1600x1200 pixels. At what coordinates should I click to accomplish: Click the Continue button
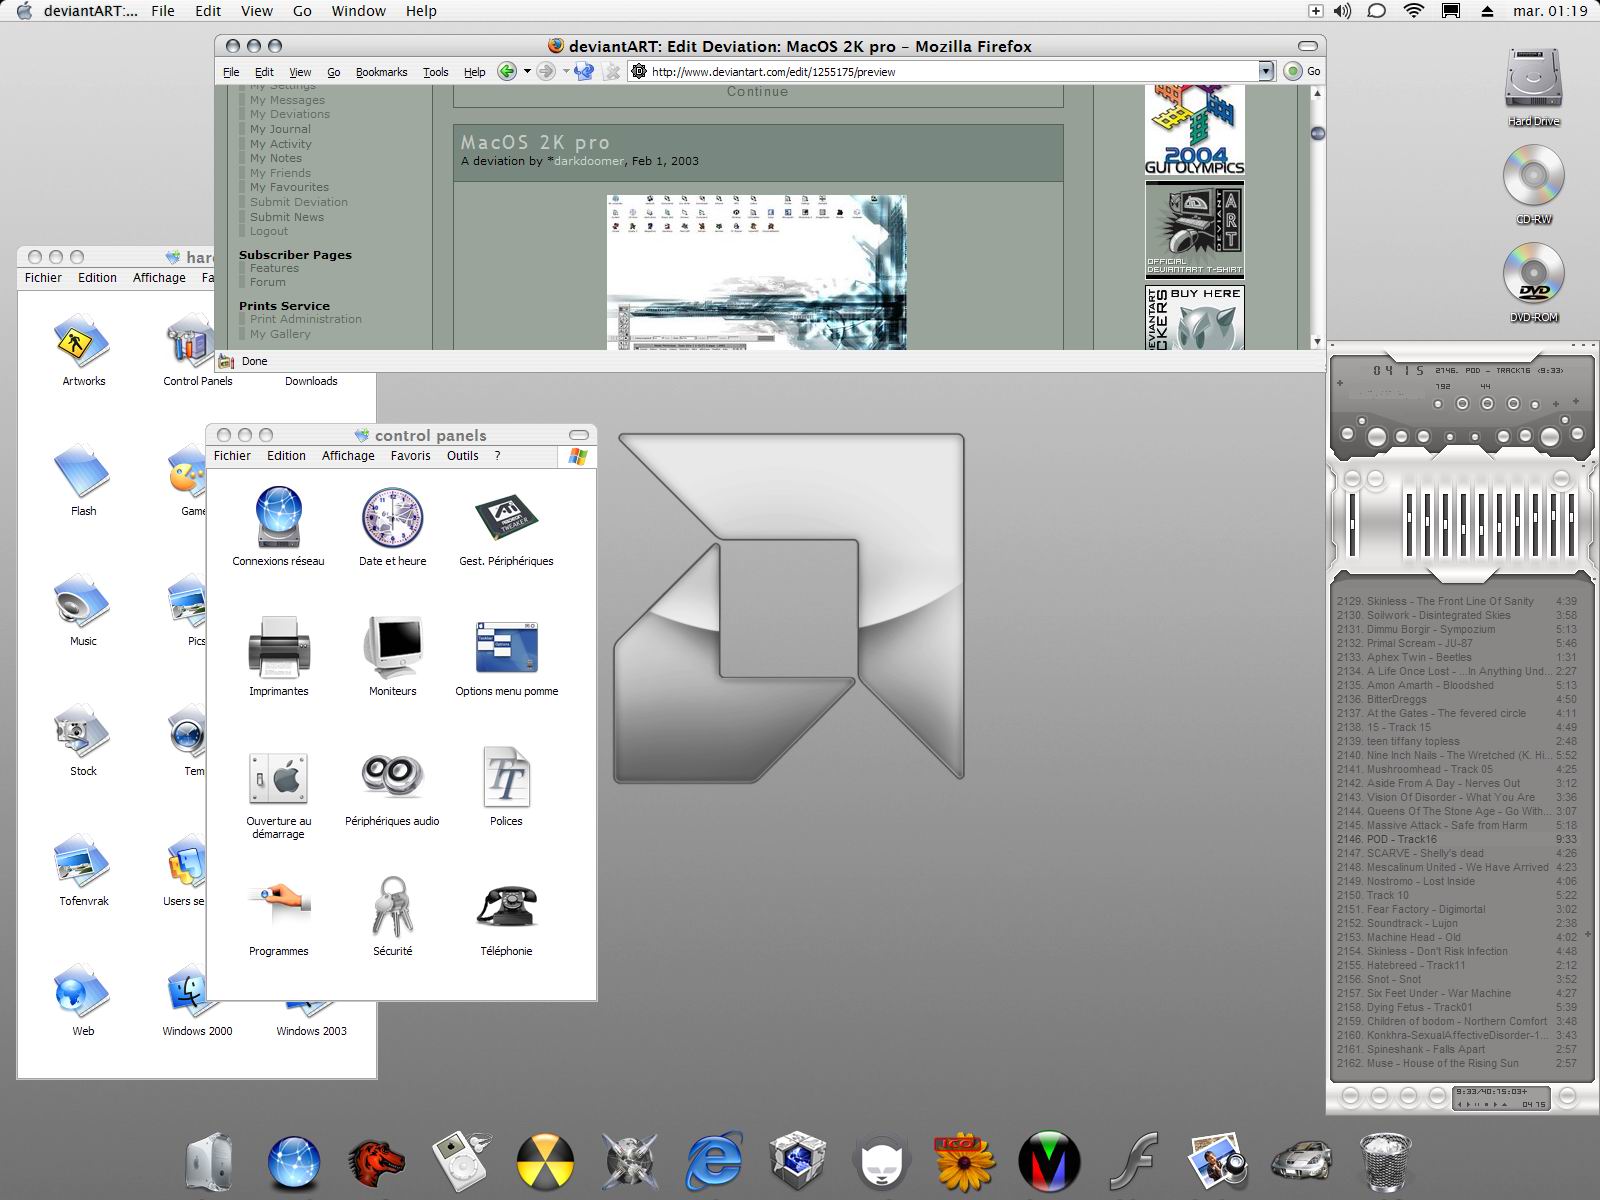[757, 92]
